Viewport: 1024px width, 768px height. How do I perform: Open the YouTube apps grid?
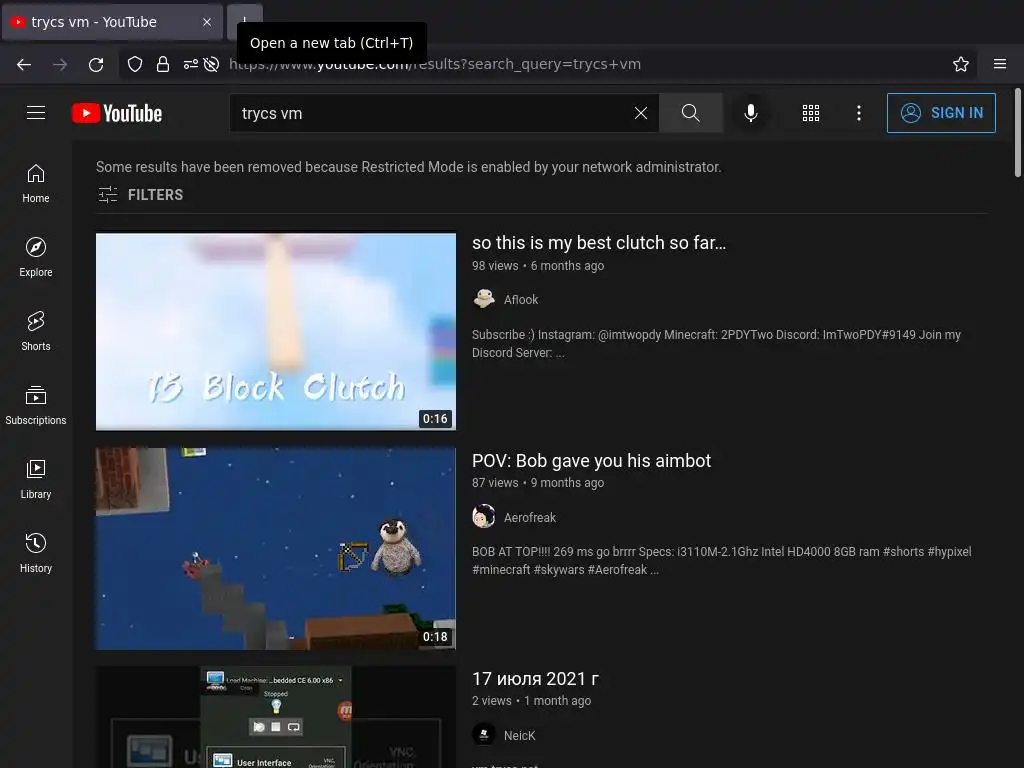(810, 113)
